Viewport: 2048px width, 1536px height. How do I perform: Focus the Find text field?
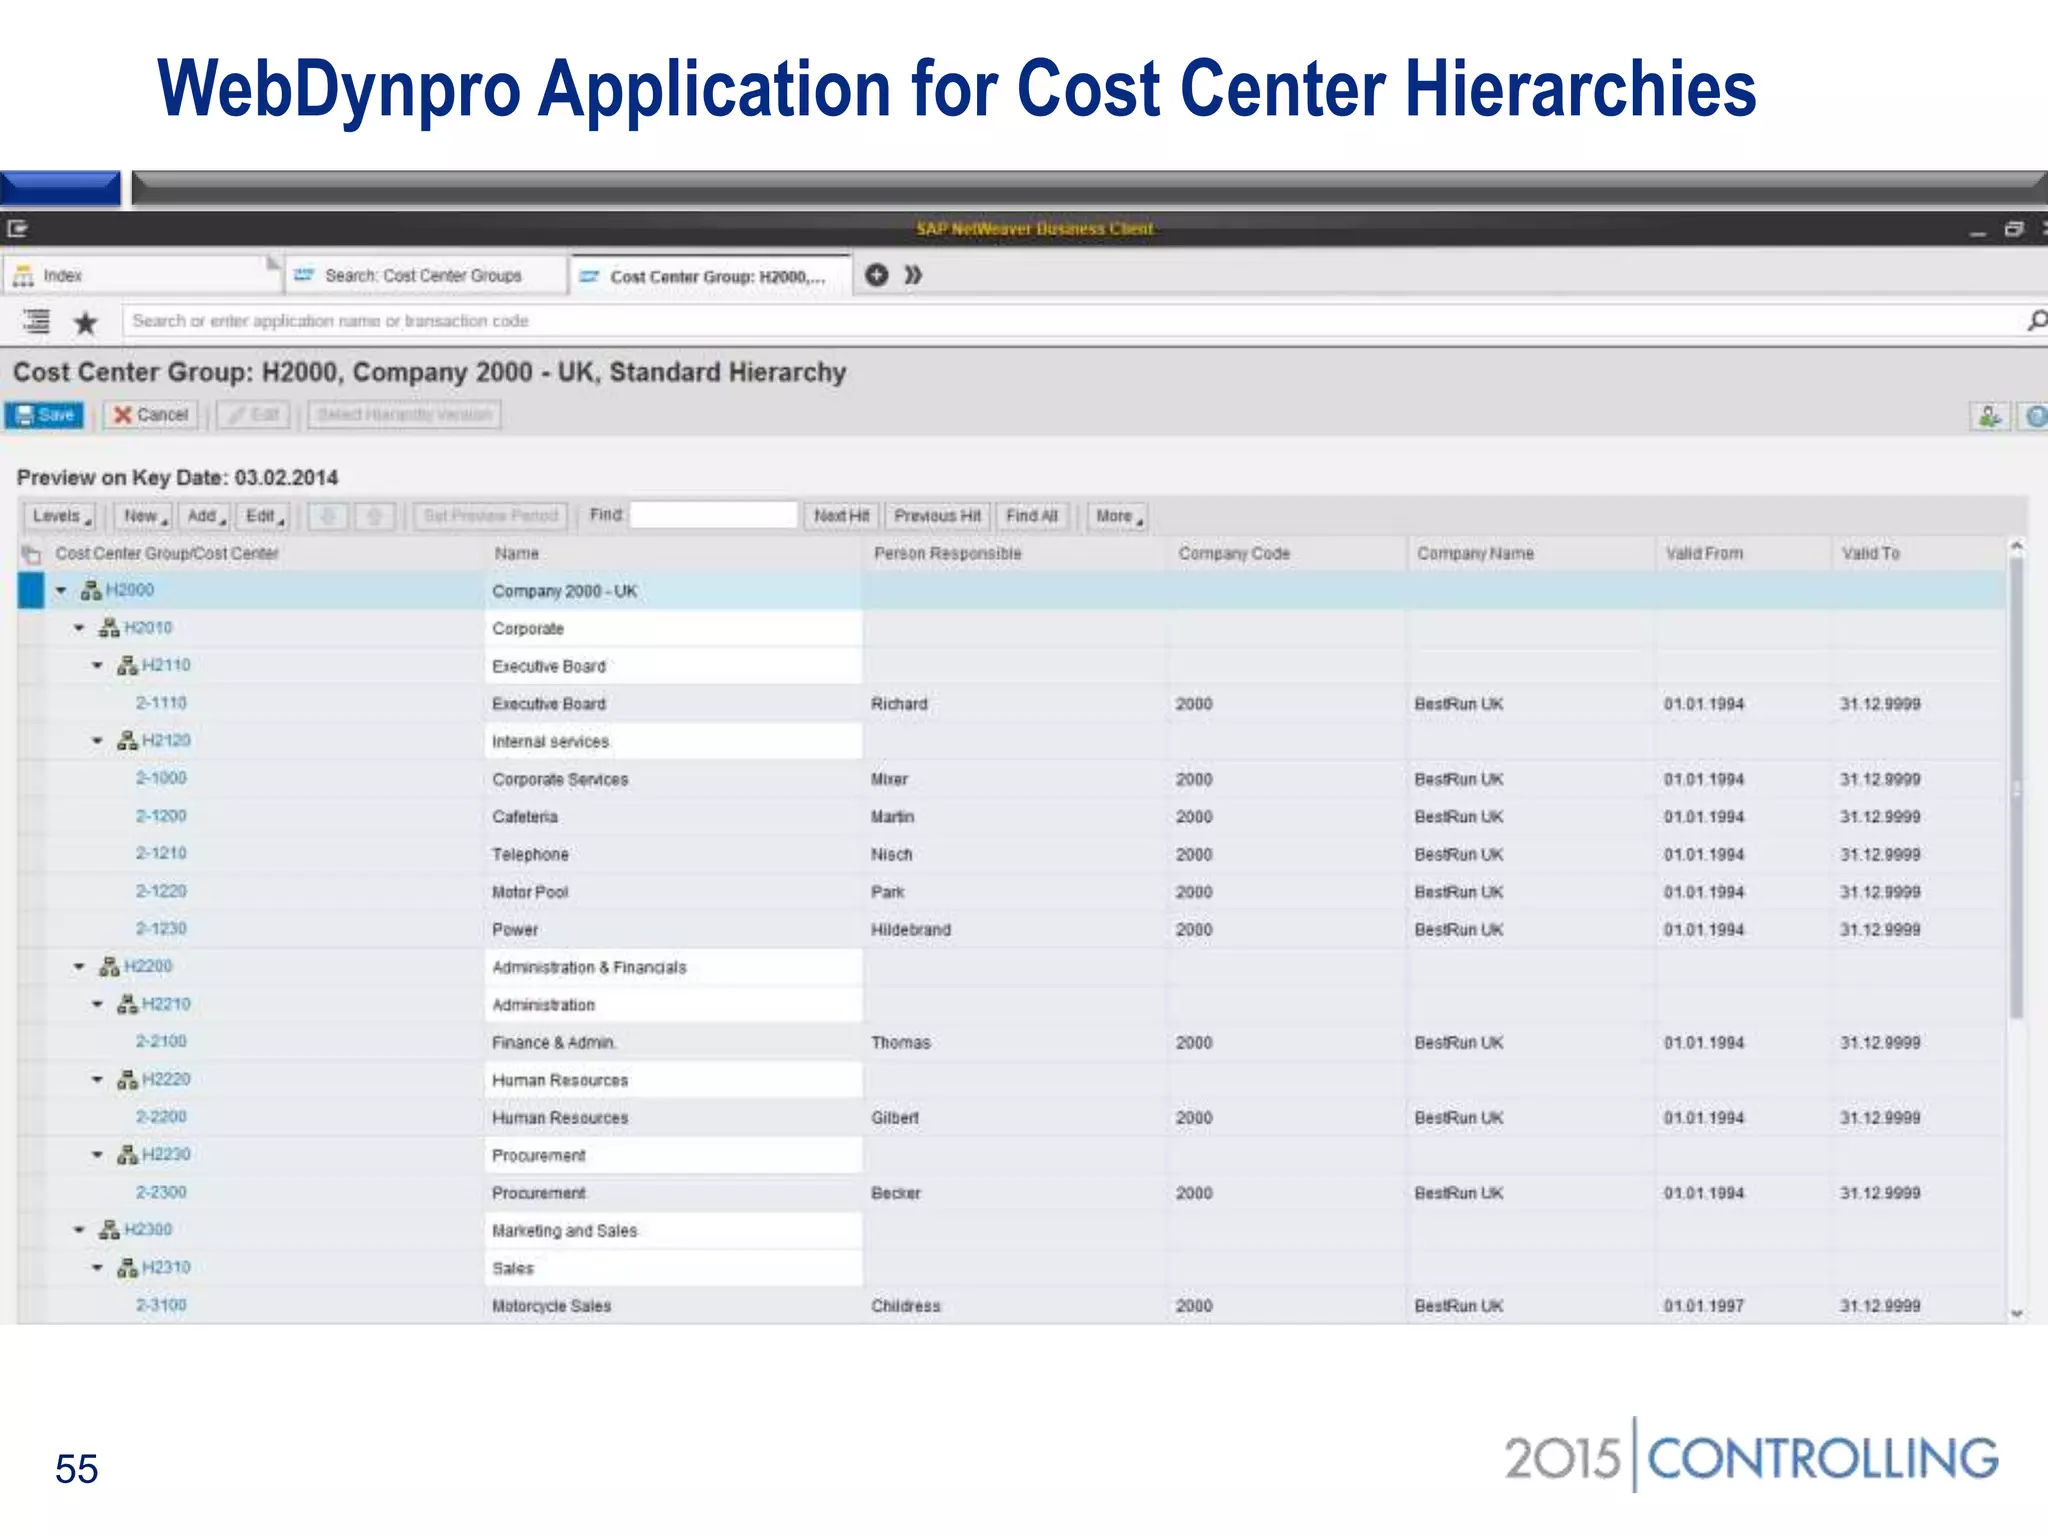[714, 516]
